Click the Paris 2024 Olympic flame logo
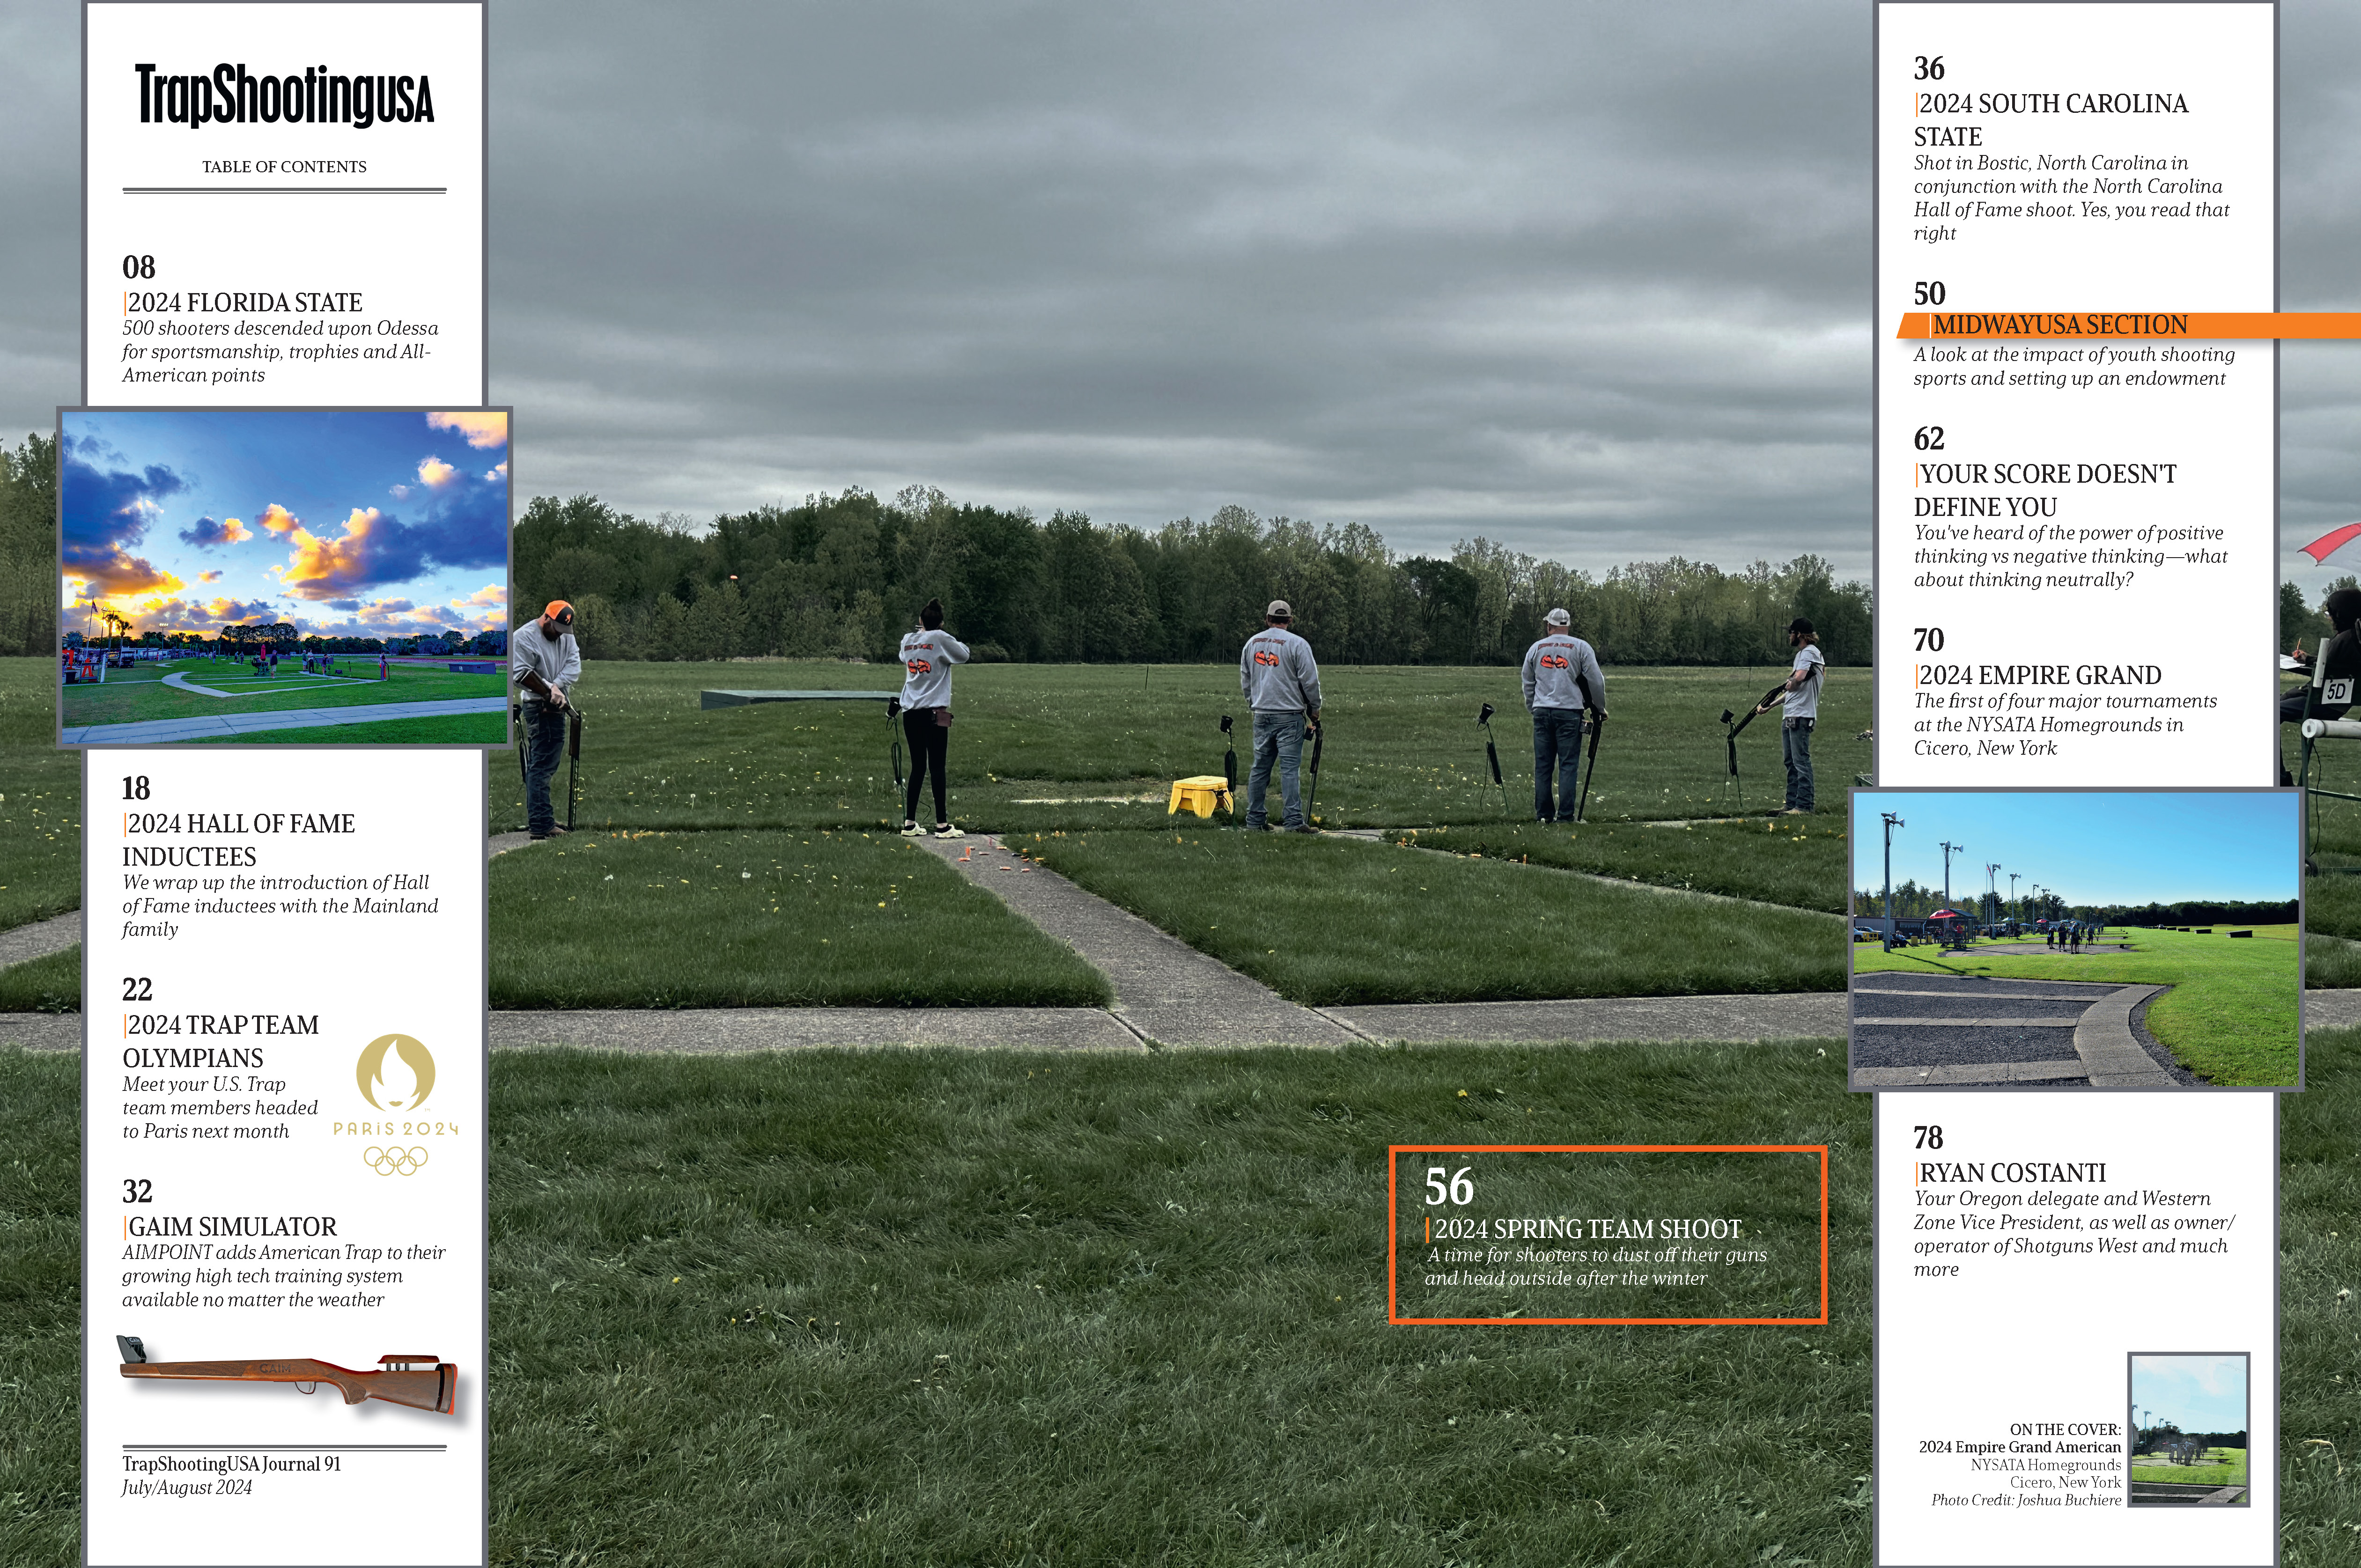The height and width of the screenshot is (1568, 2361). 395,1072
